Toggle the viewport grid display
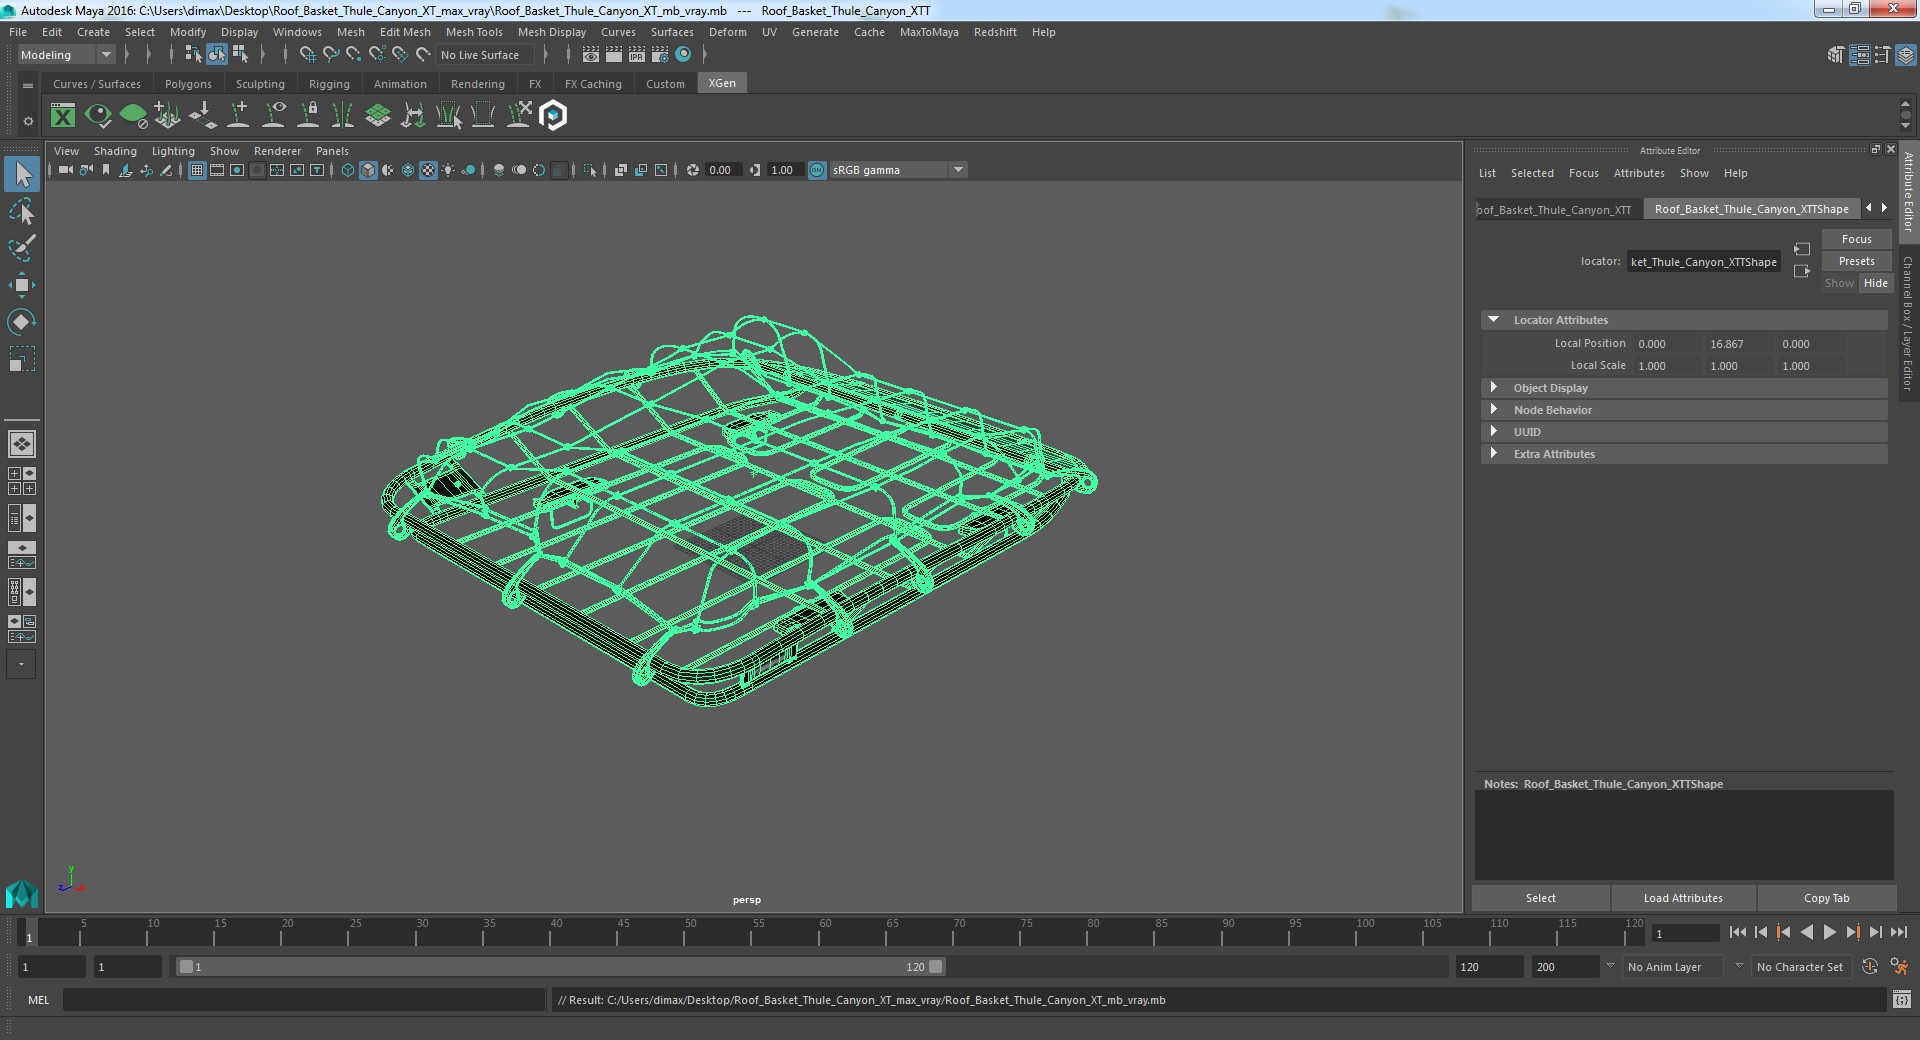Screen dimensions: 1920x1040 (x=197, y=170)
